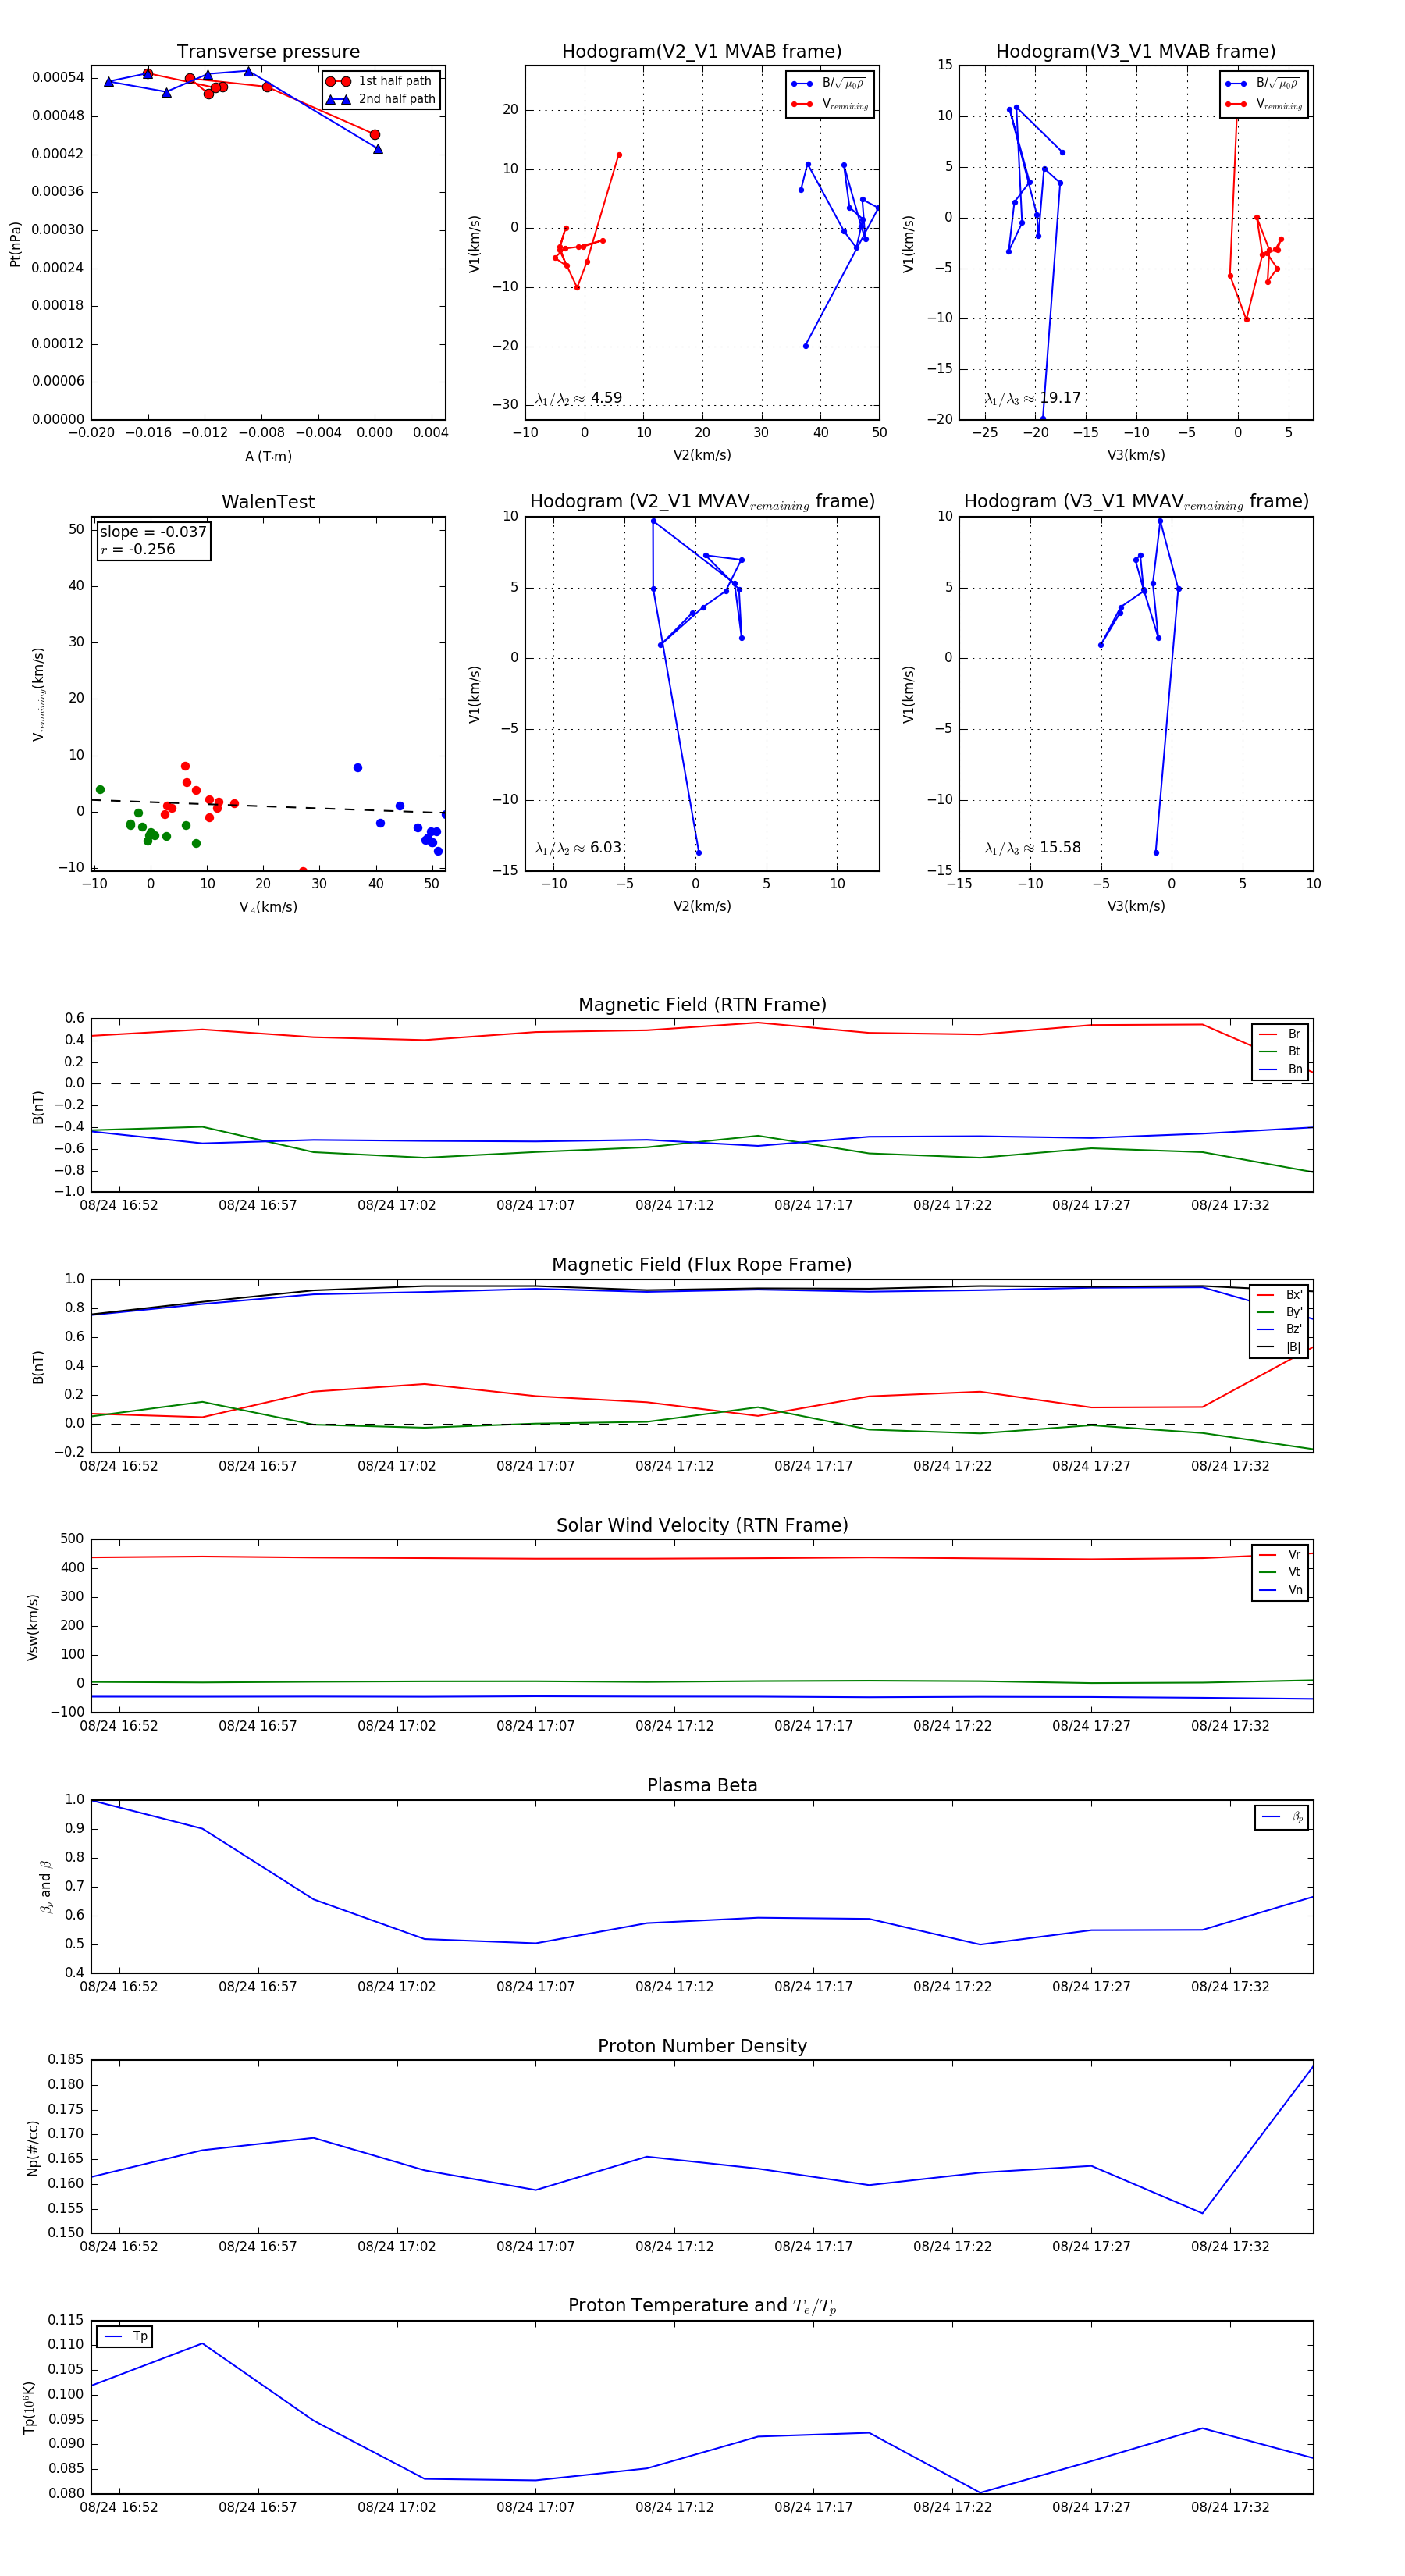Click the 'Proton Number Density' title
The image size is (1405, 2576).
click(702, 2046)
